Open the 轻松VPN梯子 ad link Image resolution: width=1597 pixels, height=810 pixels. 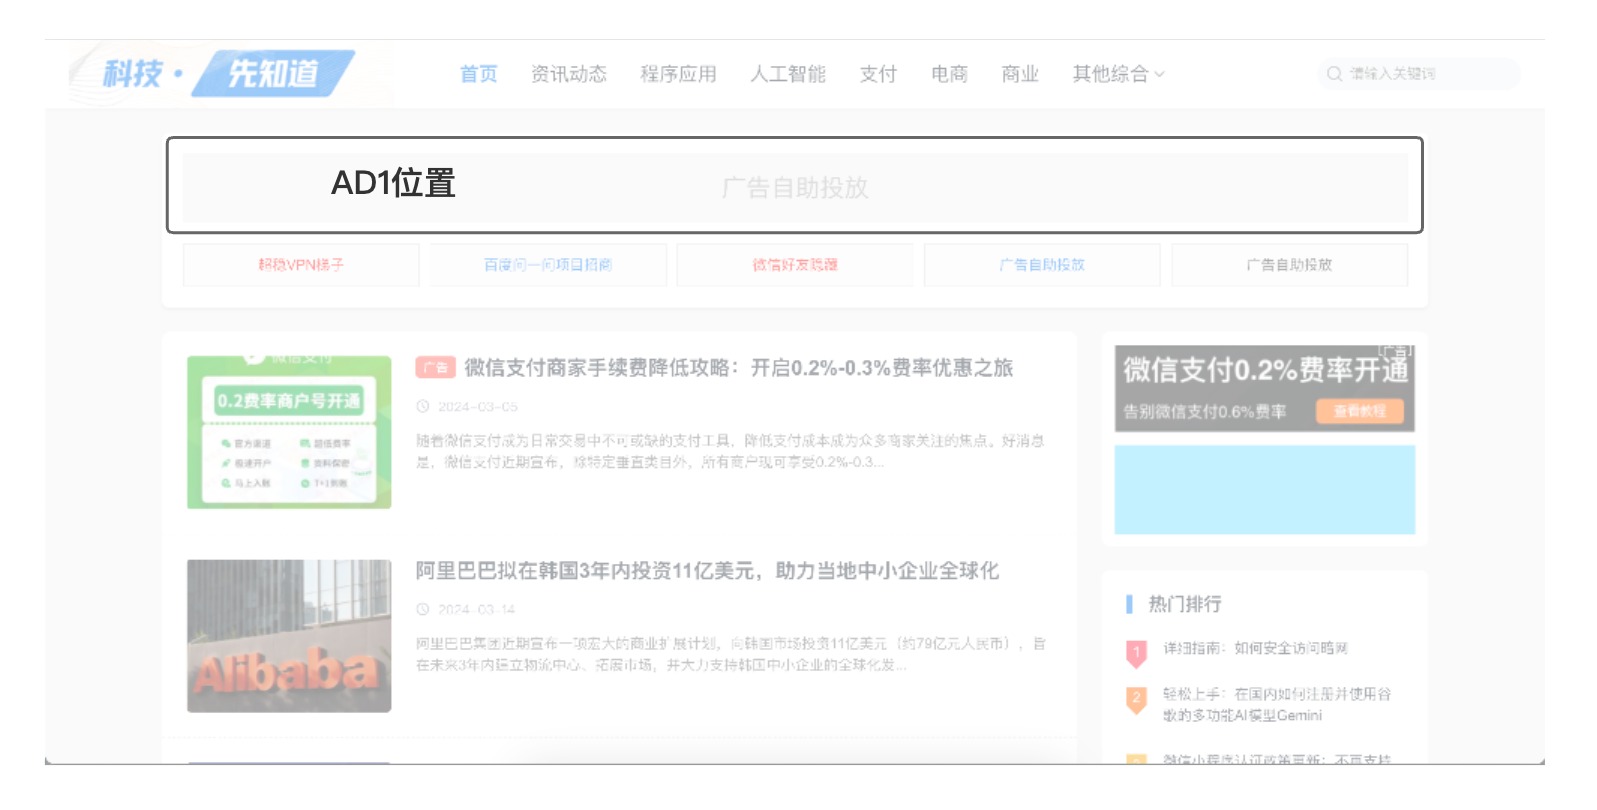(x=301, y=265)
